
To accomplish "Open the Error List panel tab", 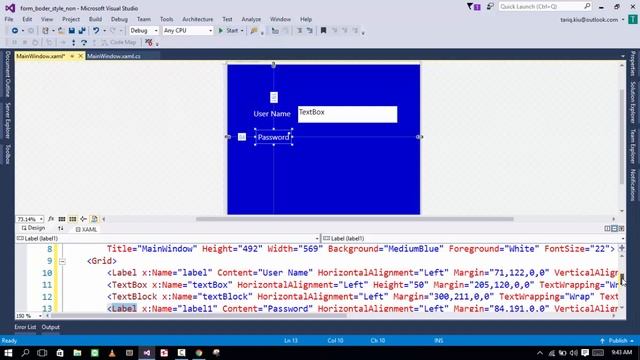I will 25,327.
